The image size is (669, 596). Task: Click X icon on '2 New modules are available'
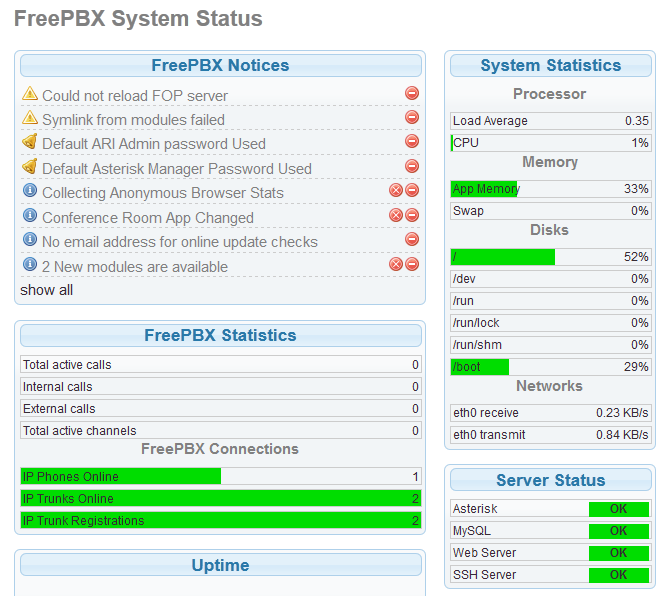click(396, 265)
